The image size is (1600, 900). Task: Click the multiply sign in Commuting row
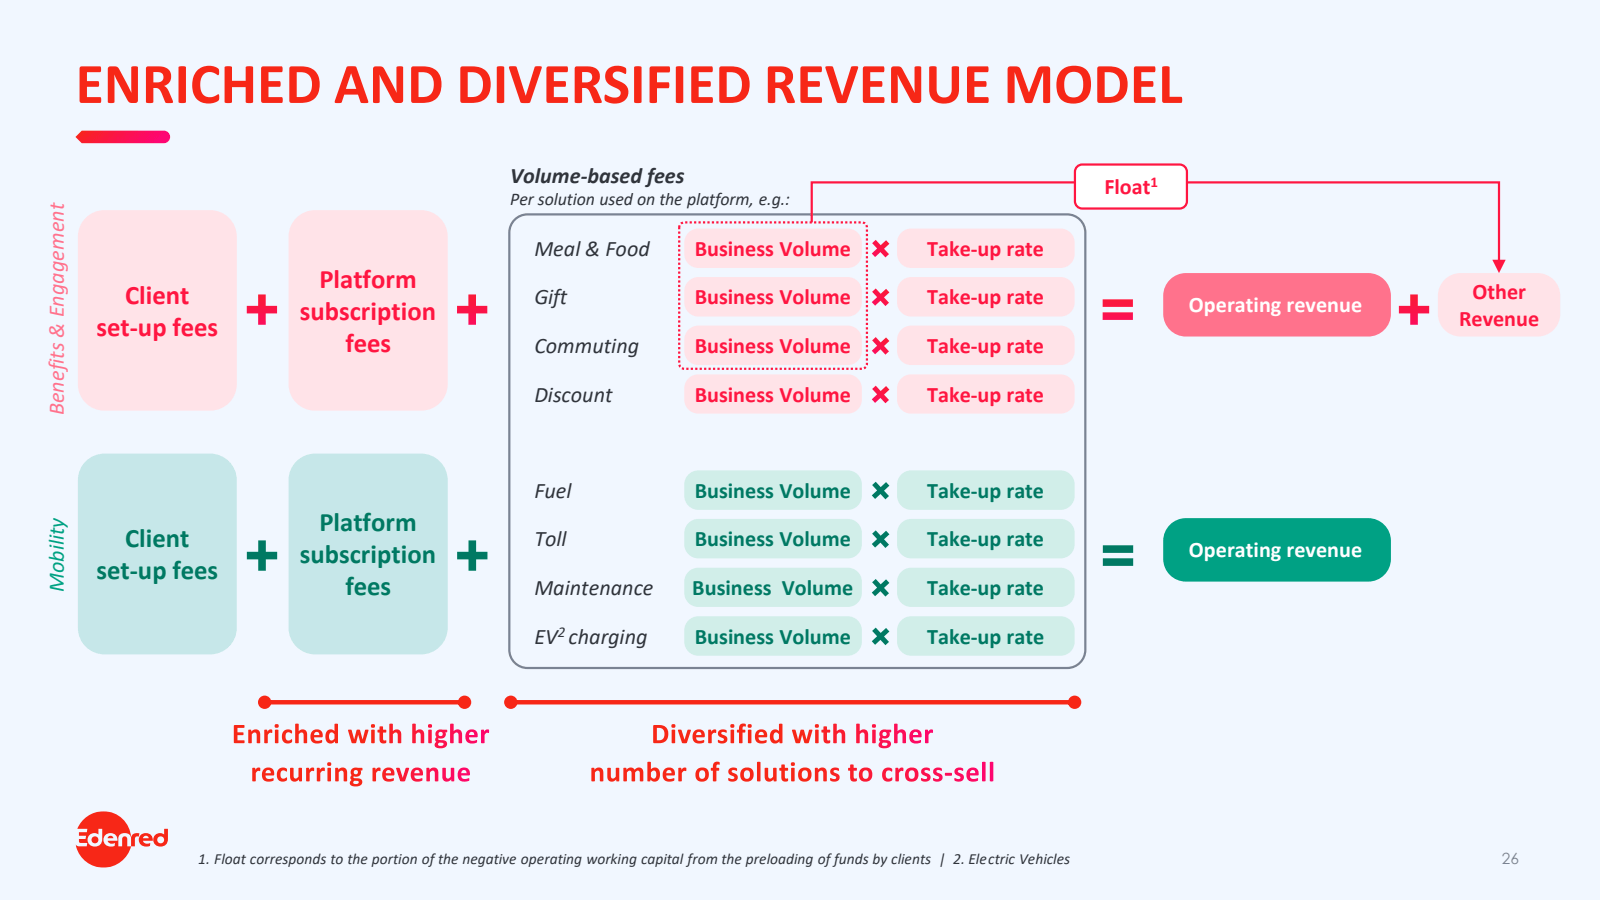click(x=880, y=346)
